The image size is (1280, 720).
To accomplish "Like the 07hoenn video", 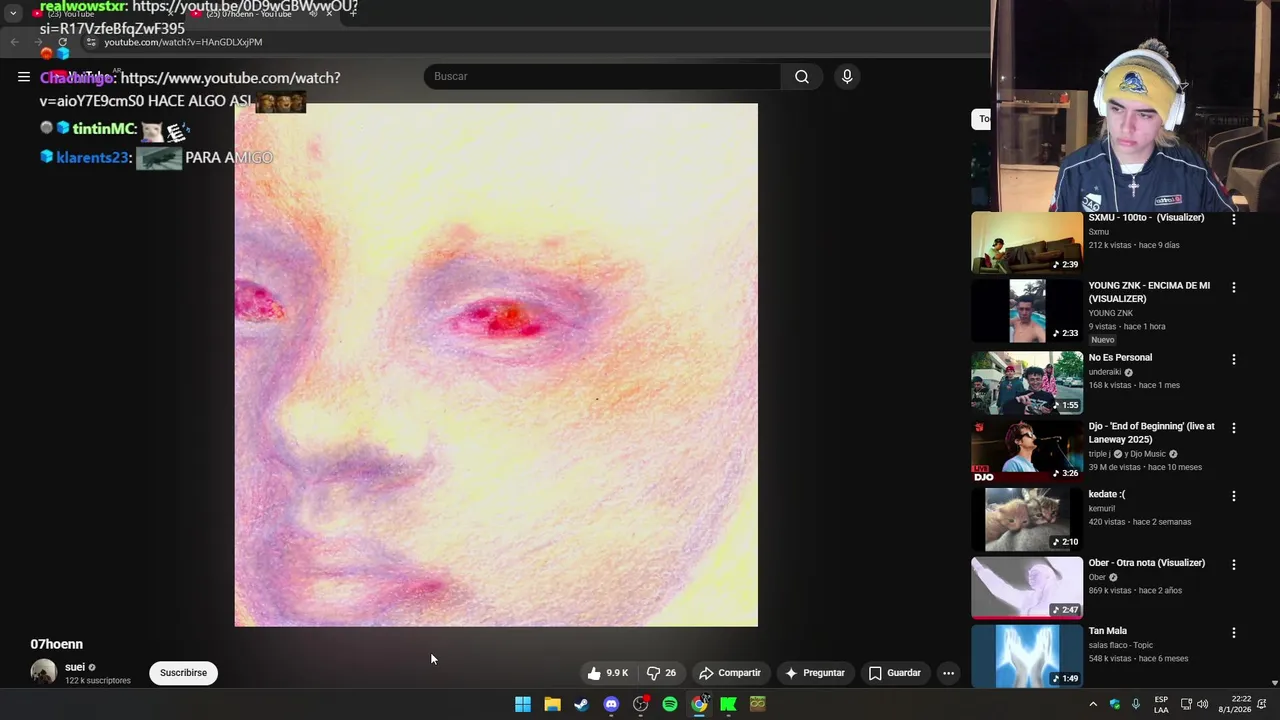I will [x=608, y=673].
